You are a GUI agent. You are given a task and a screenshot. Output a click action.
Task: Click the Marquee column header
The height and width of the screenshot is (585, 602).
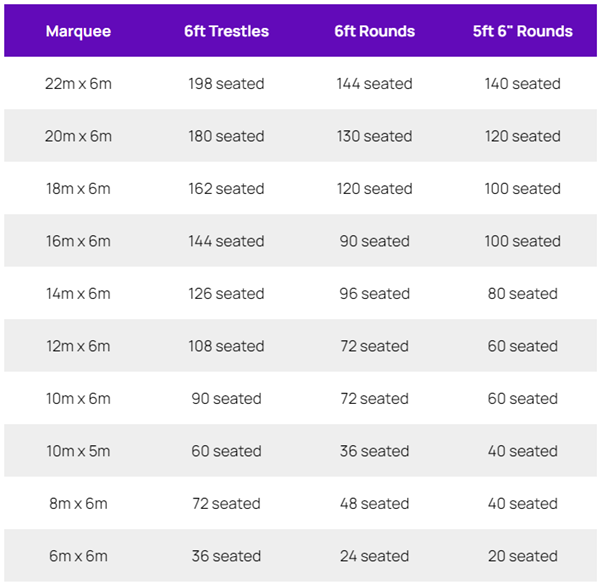coord(78,31)
